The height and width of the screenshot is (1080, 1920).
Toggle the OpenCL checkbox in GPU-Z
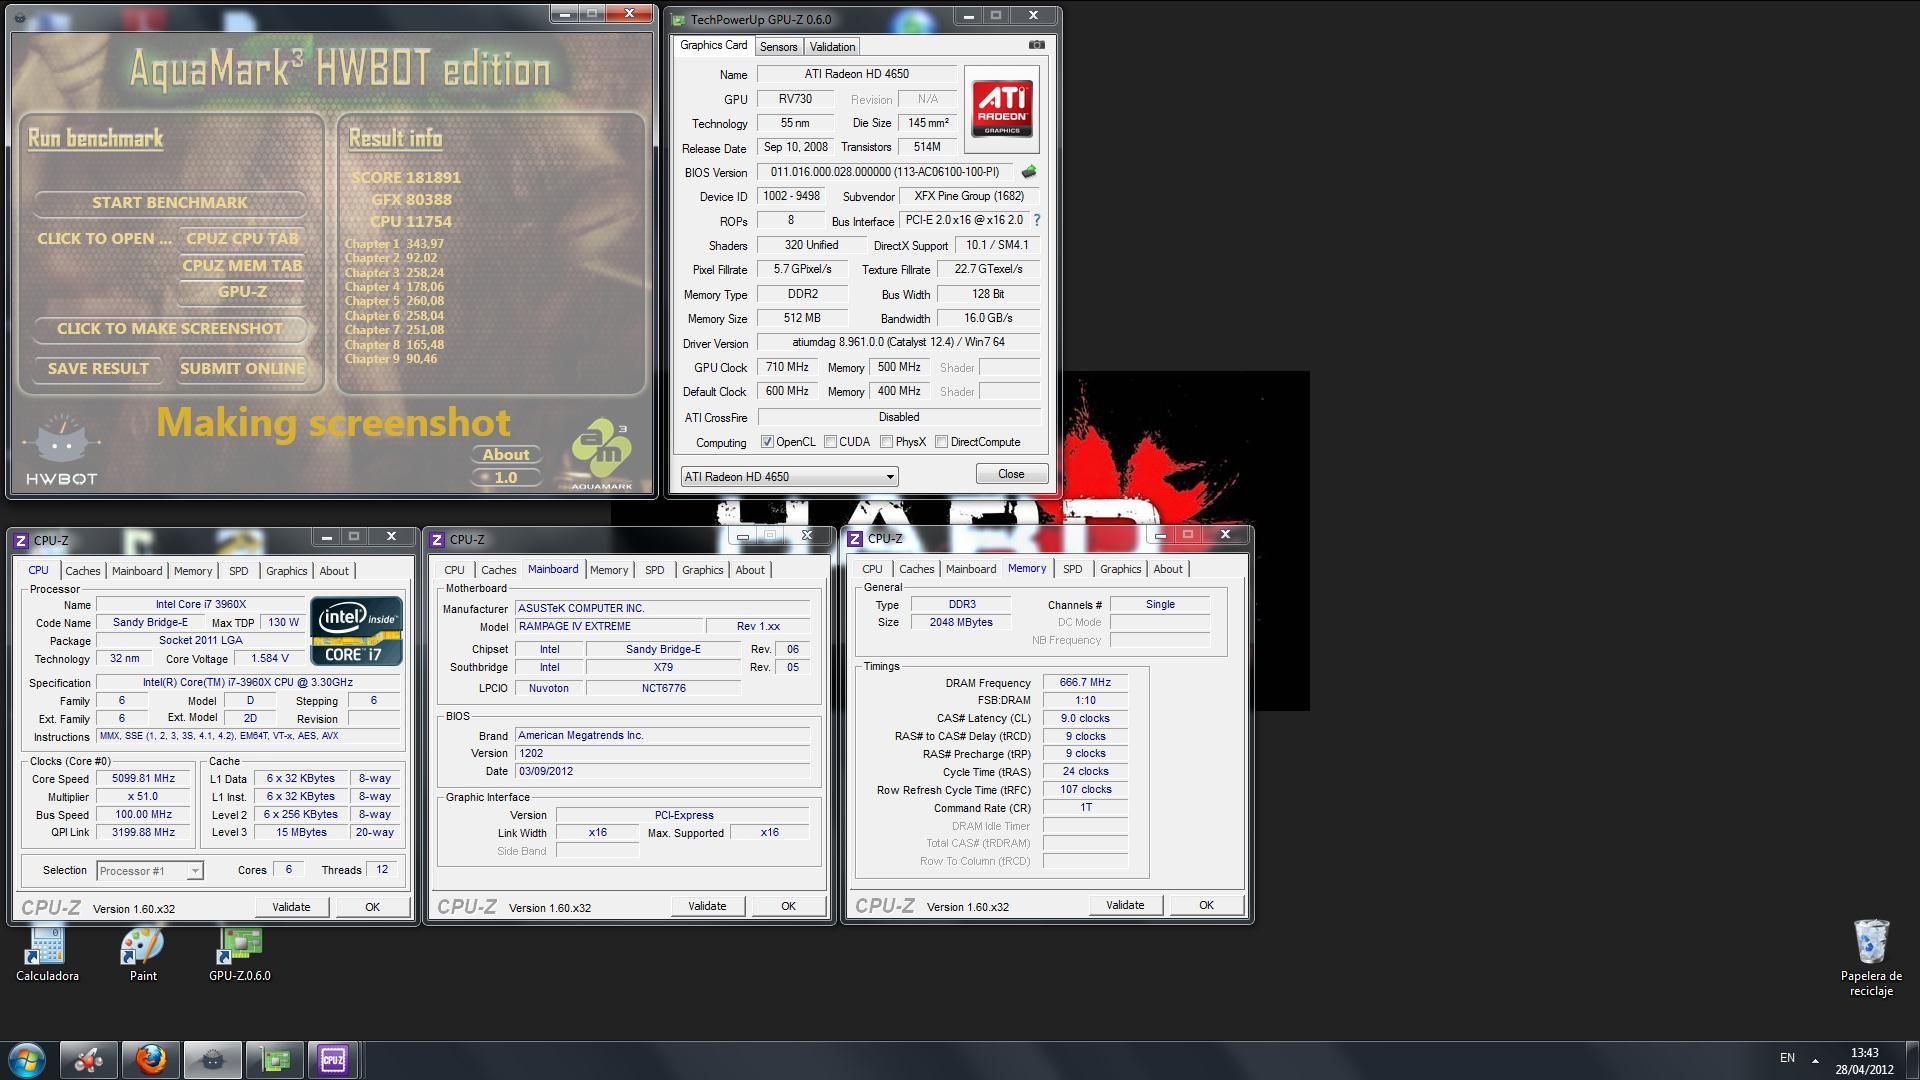(x=767, y=442)
